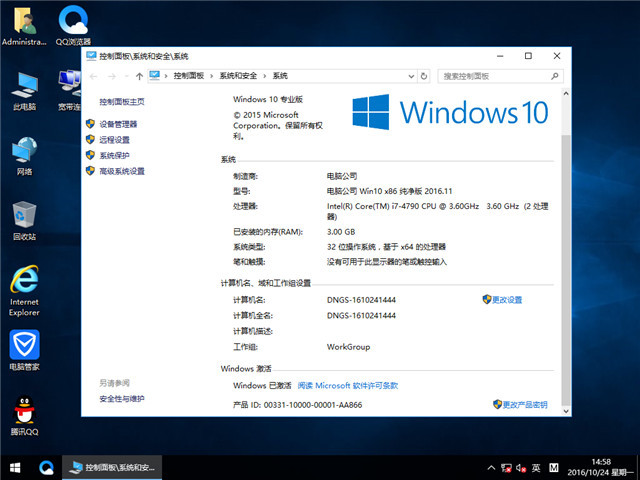Open 高级系统设置 advanced system settings
The height and width of the screenshot is (480, 640).
pyautogui.click(x=122, y=171)
